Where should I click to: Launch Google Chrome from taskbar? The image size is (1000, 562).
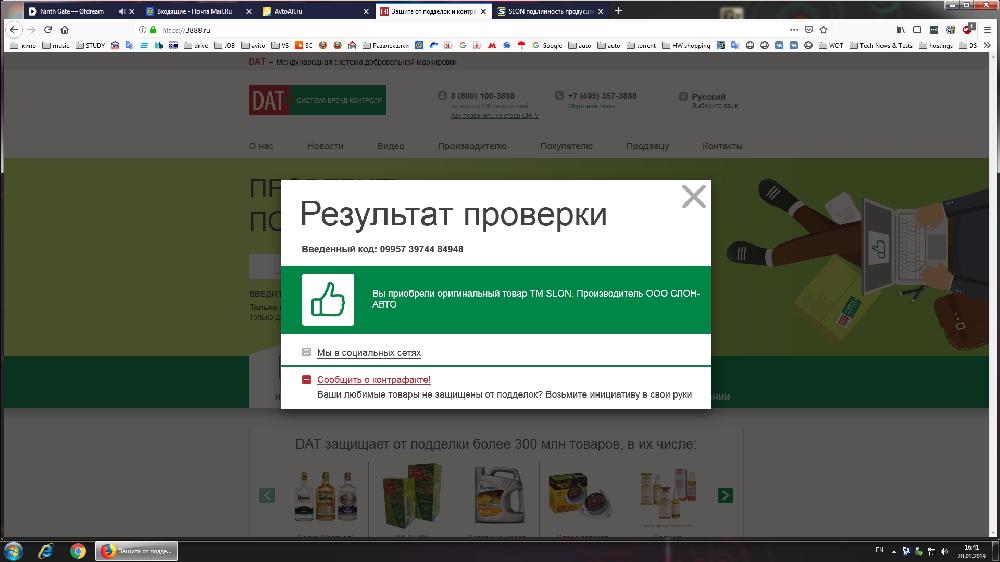point(78,551)
